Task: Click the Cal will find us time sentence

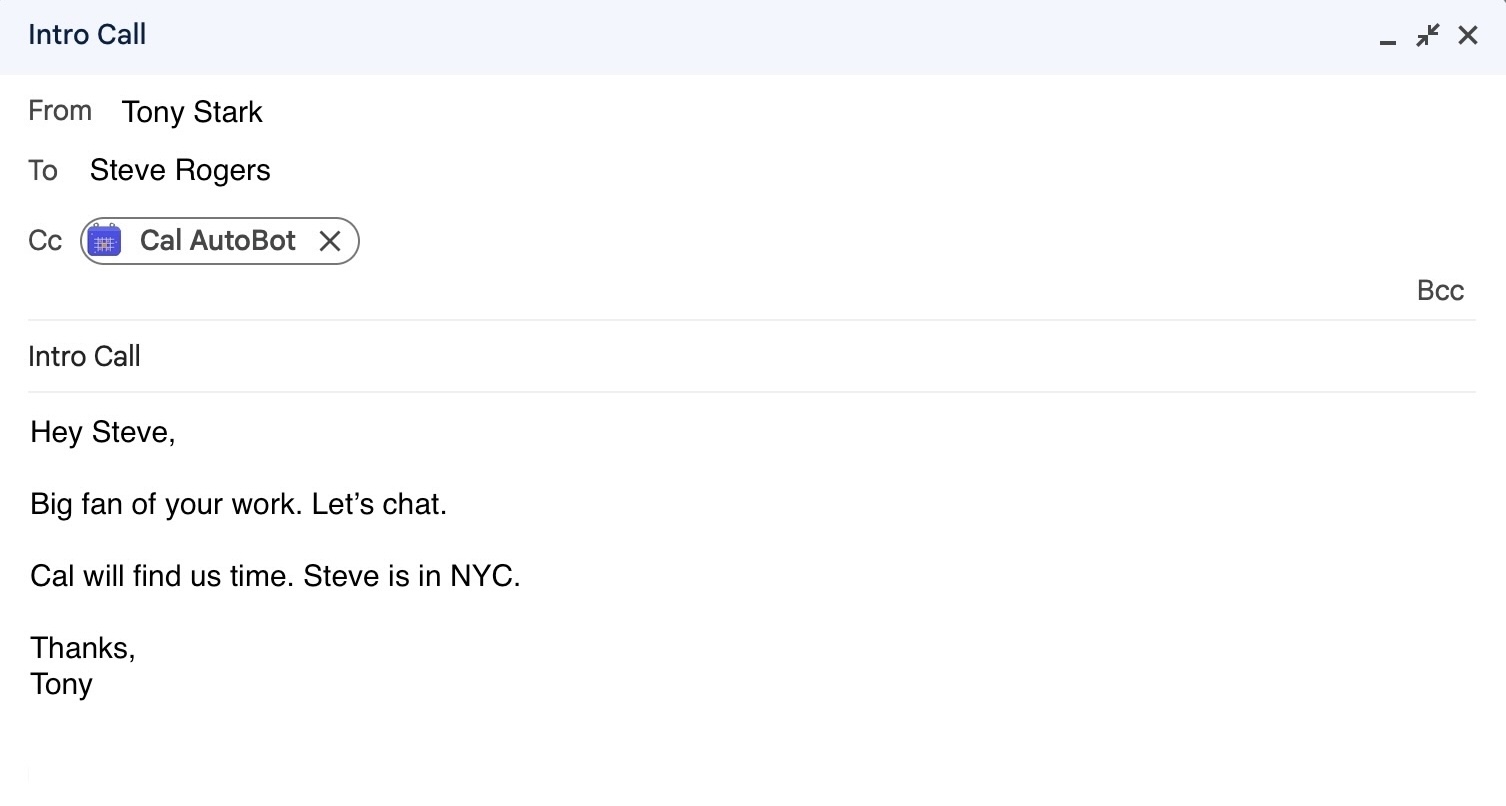Action: 274,576
